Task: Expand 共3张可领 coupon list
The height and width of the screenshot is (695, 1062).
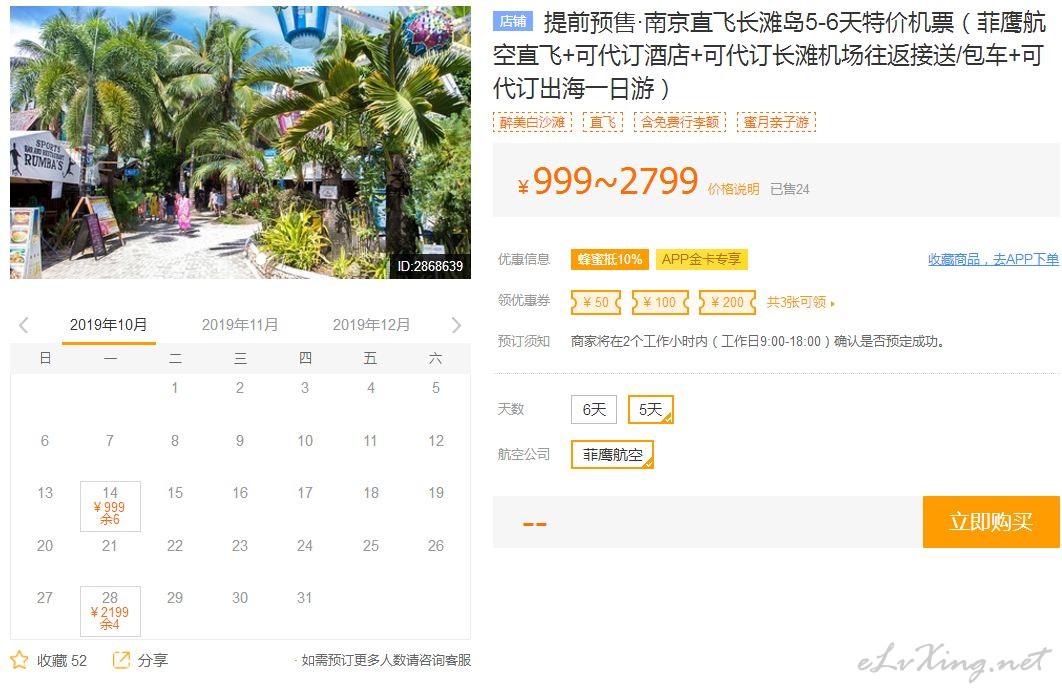Action: [801, 302]
